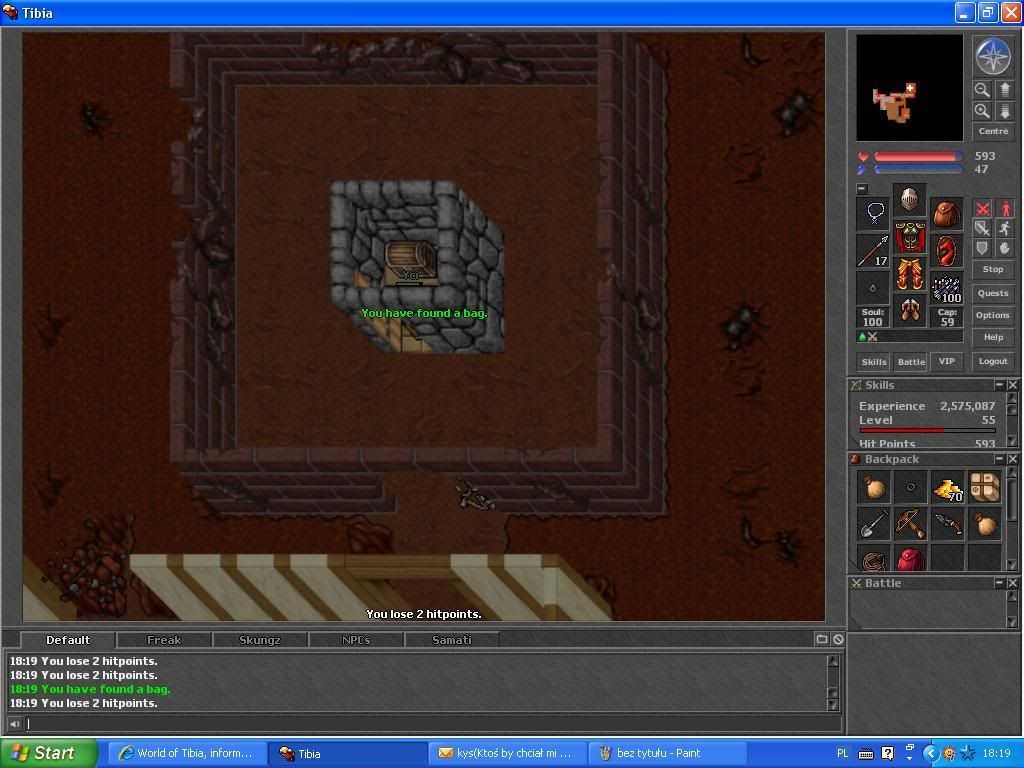Image resolution: width=1024 pixels, height=768 pixels.
Task: Click the empty ring slot
Action: (873, 288)
